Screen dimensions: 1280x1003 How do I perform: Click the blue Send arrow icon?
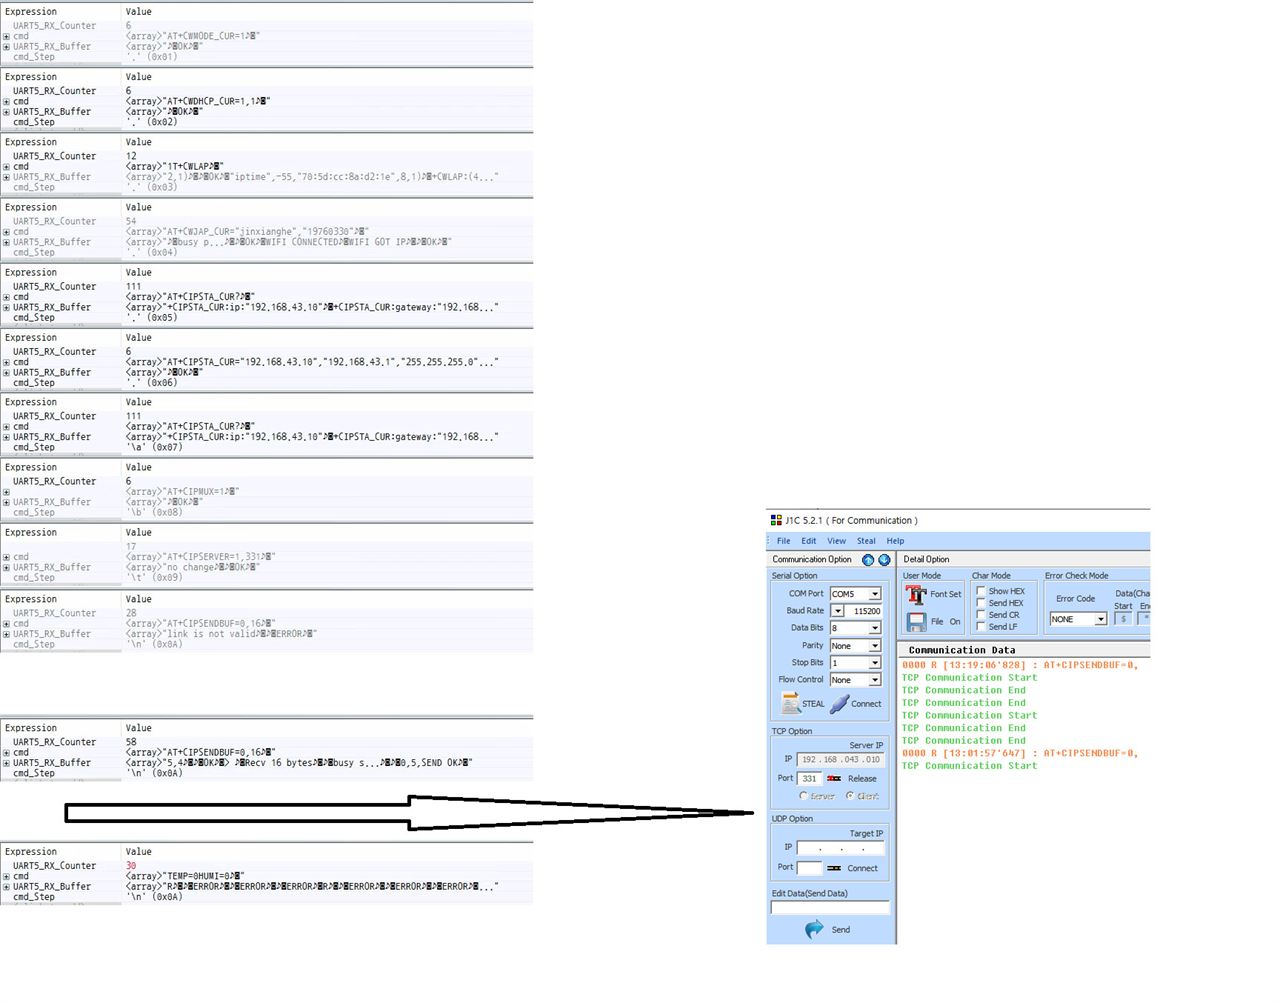[x=815, y=929]
